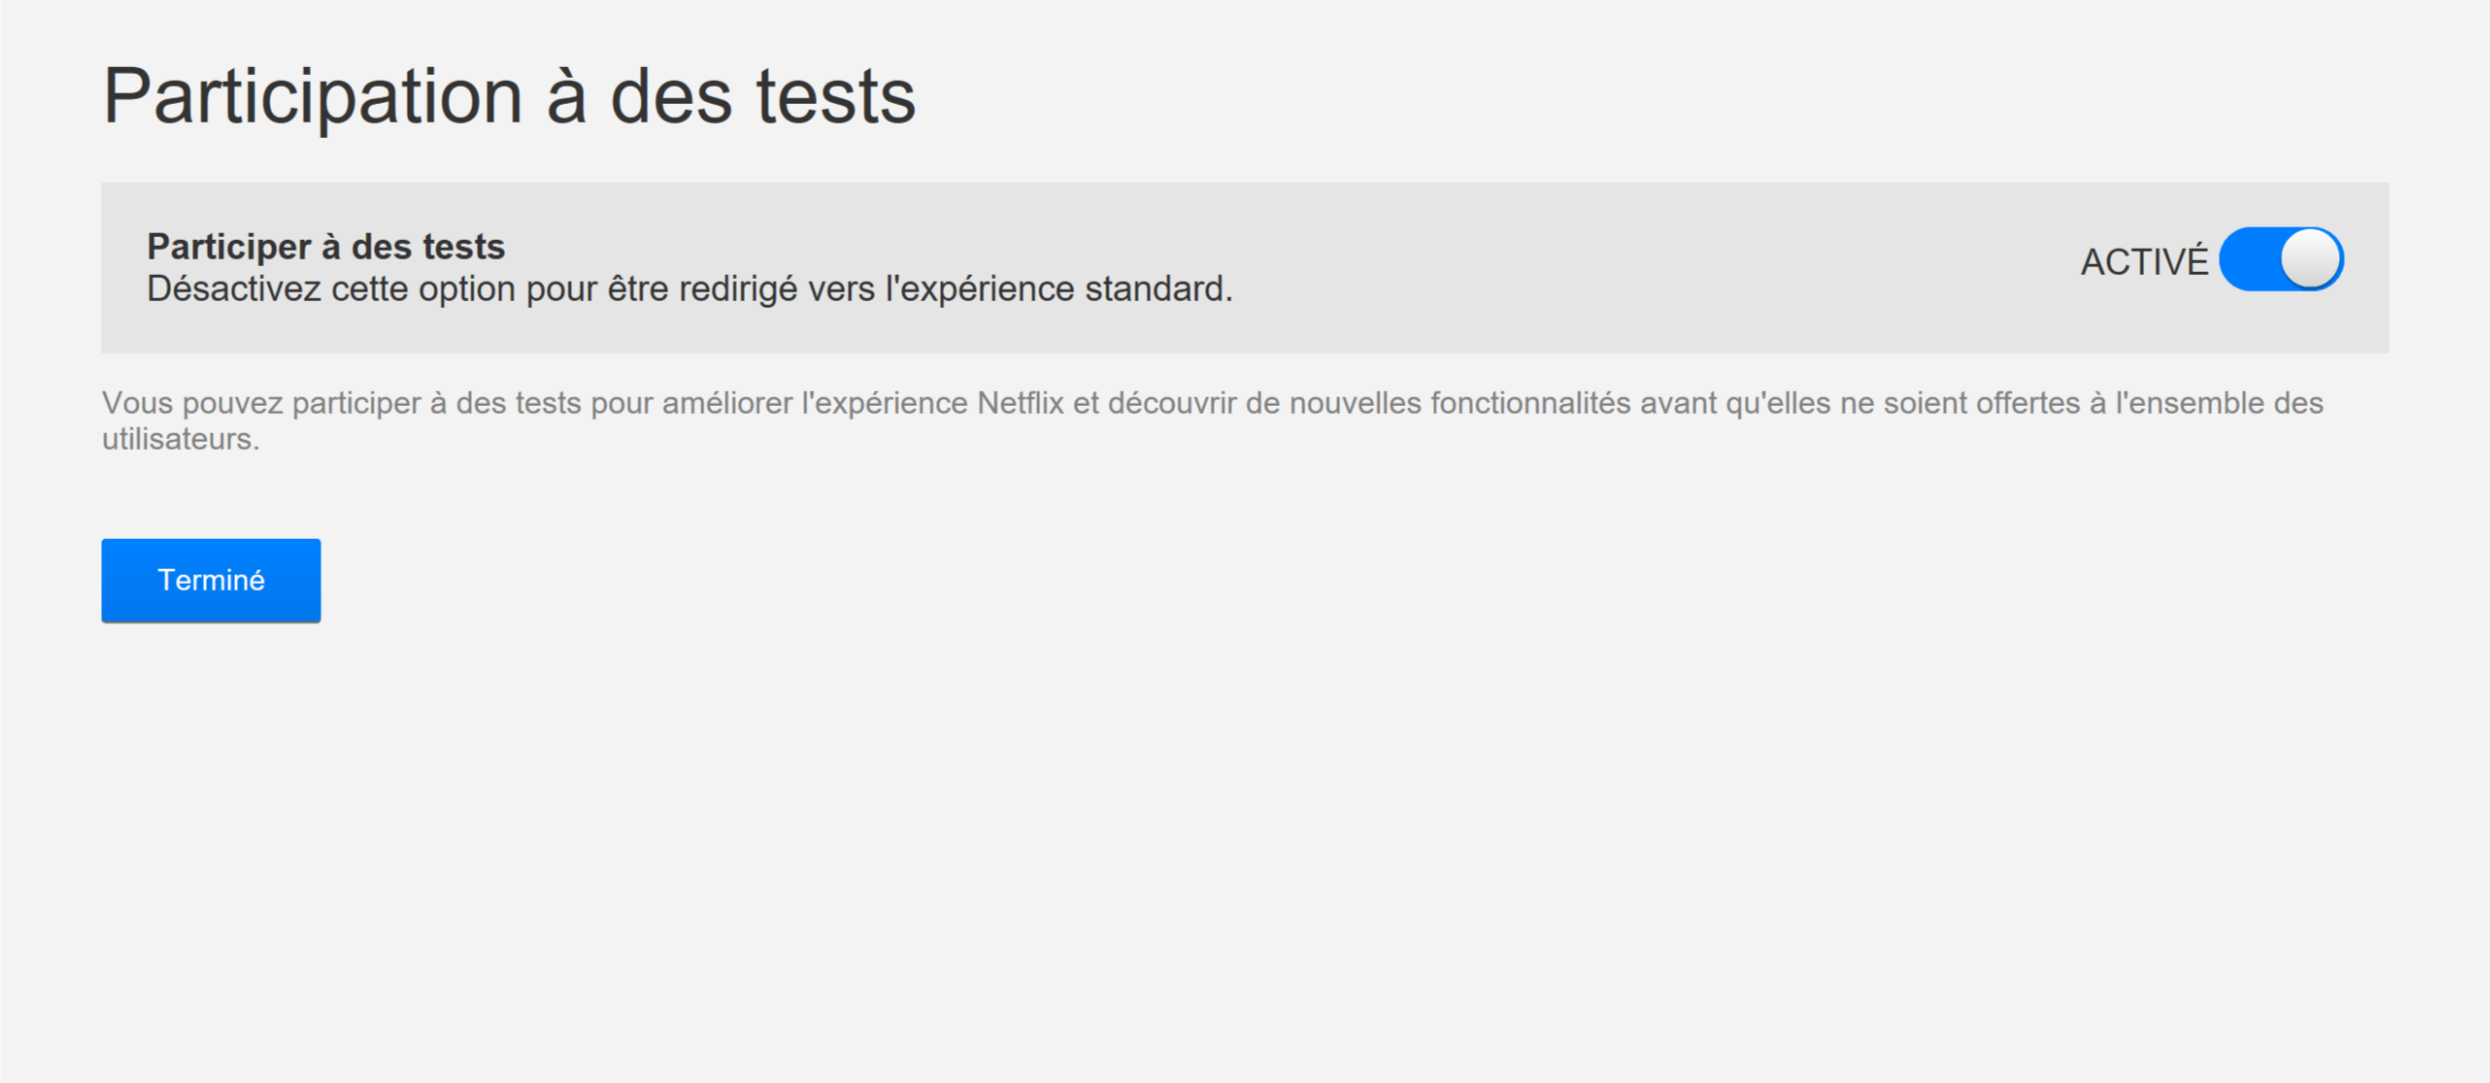This screenshot has width=2490, height=1083.
Task: Click the Participation à des tests heading
Action: [508, 97]
